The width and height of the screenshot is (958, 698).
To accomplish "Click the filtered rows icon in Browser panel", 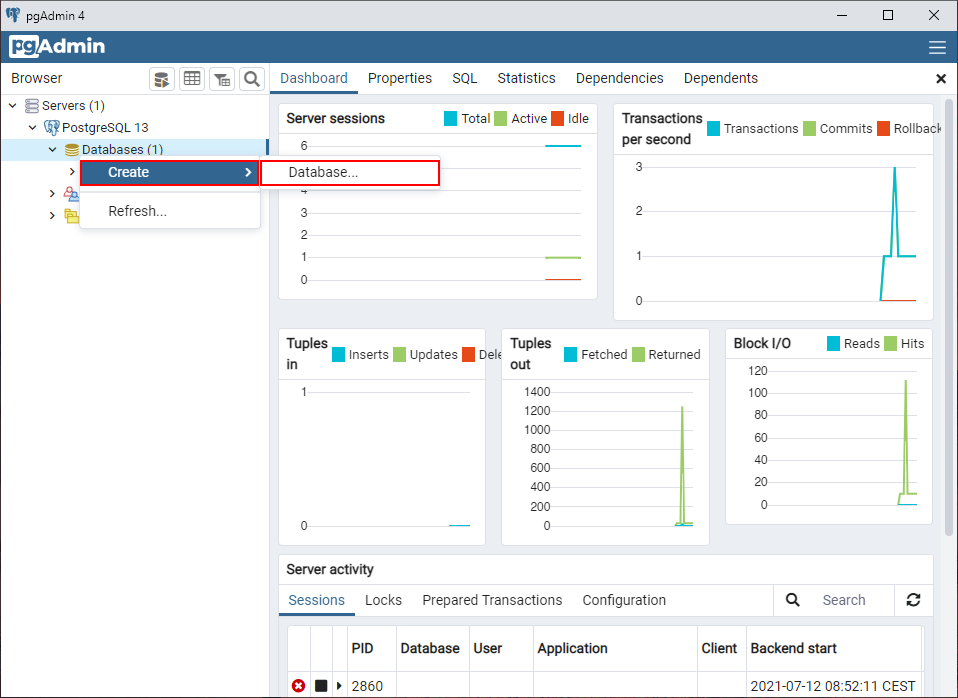I will pyautogui.click(x=221, y=79).
